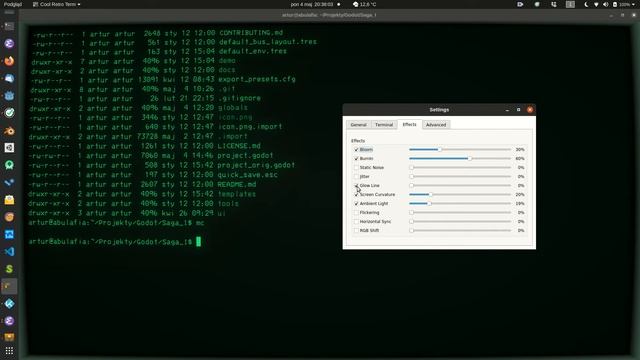Click the Wi-Fi network icon

click(596, 4)
